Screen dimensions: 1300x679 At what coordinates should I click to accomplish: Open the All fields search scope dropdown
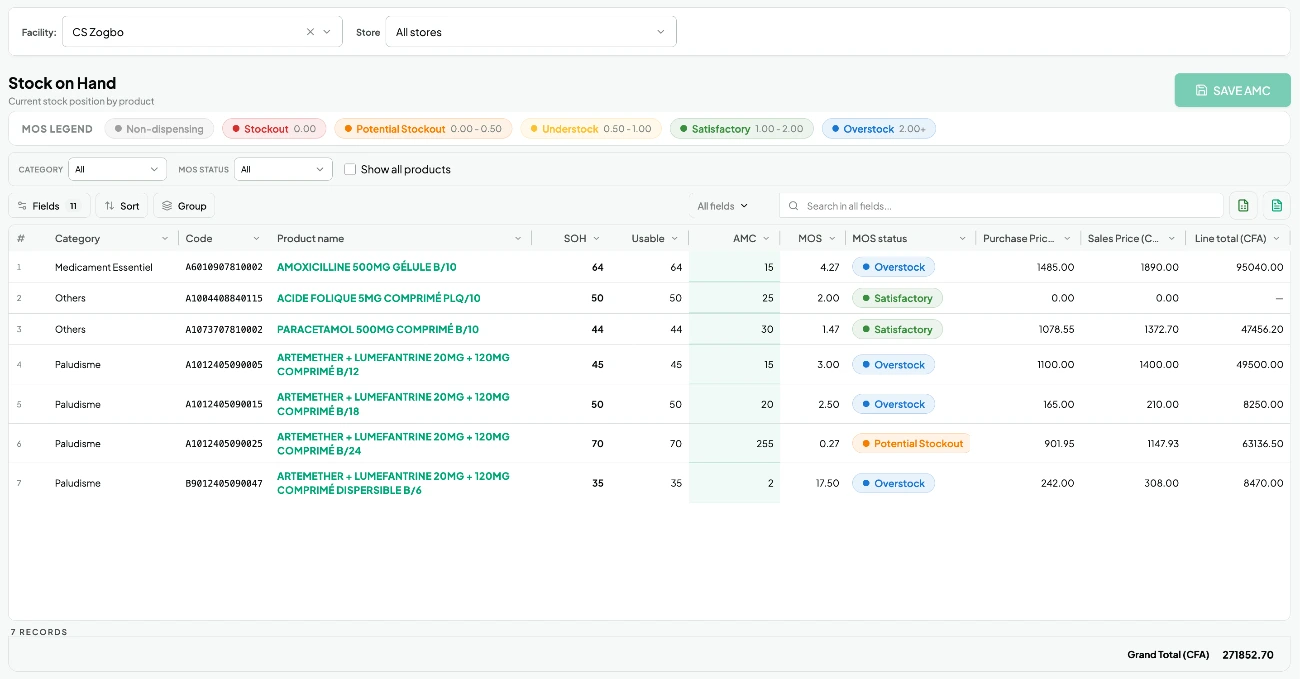click(x=723, y=206)
